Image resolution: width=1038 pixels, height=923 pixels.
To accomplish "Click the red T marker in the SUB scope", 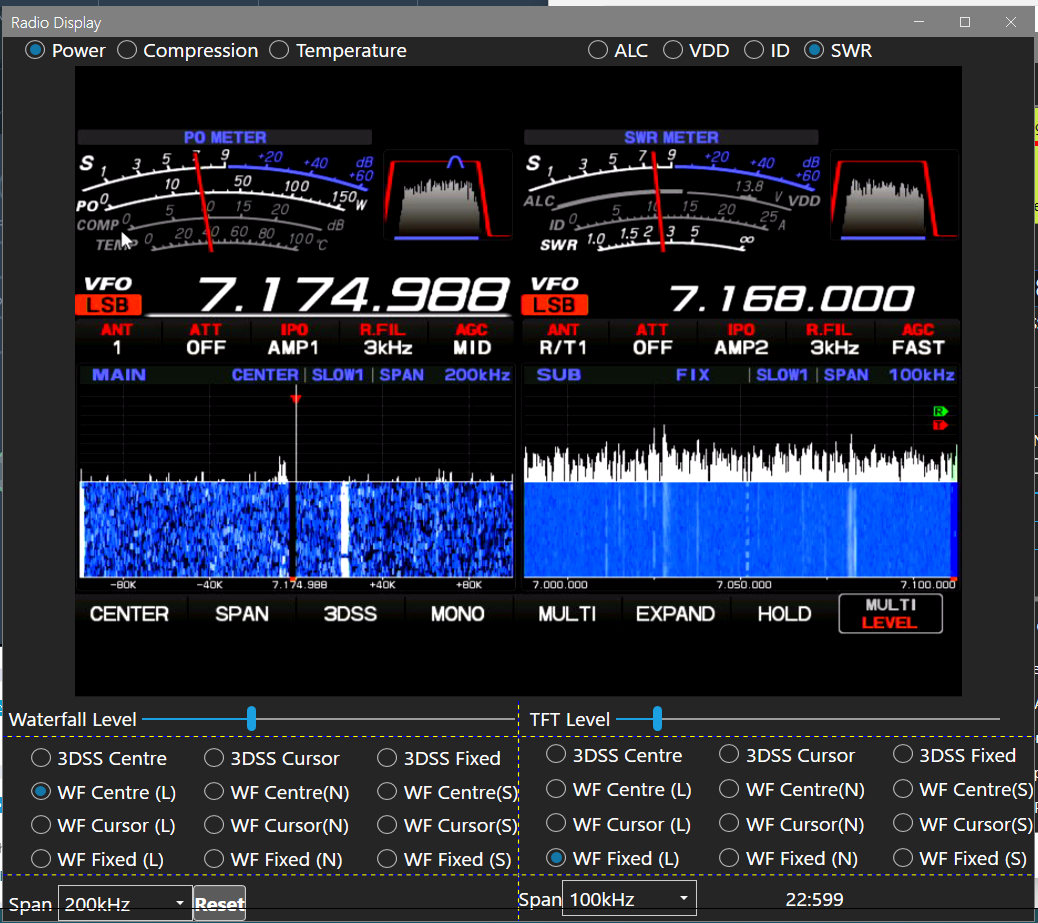I will 940,425.
